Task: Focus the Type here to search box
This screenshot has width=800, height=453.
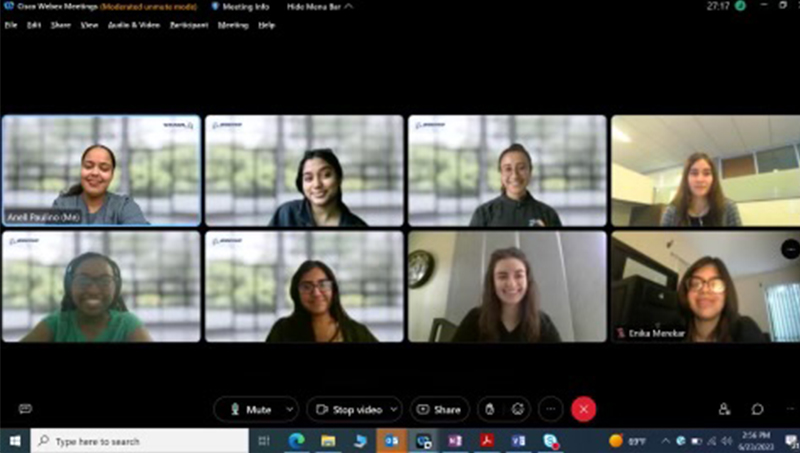Action: click(140, 441)
